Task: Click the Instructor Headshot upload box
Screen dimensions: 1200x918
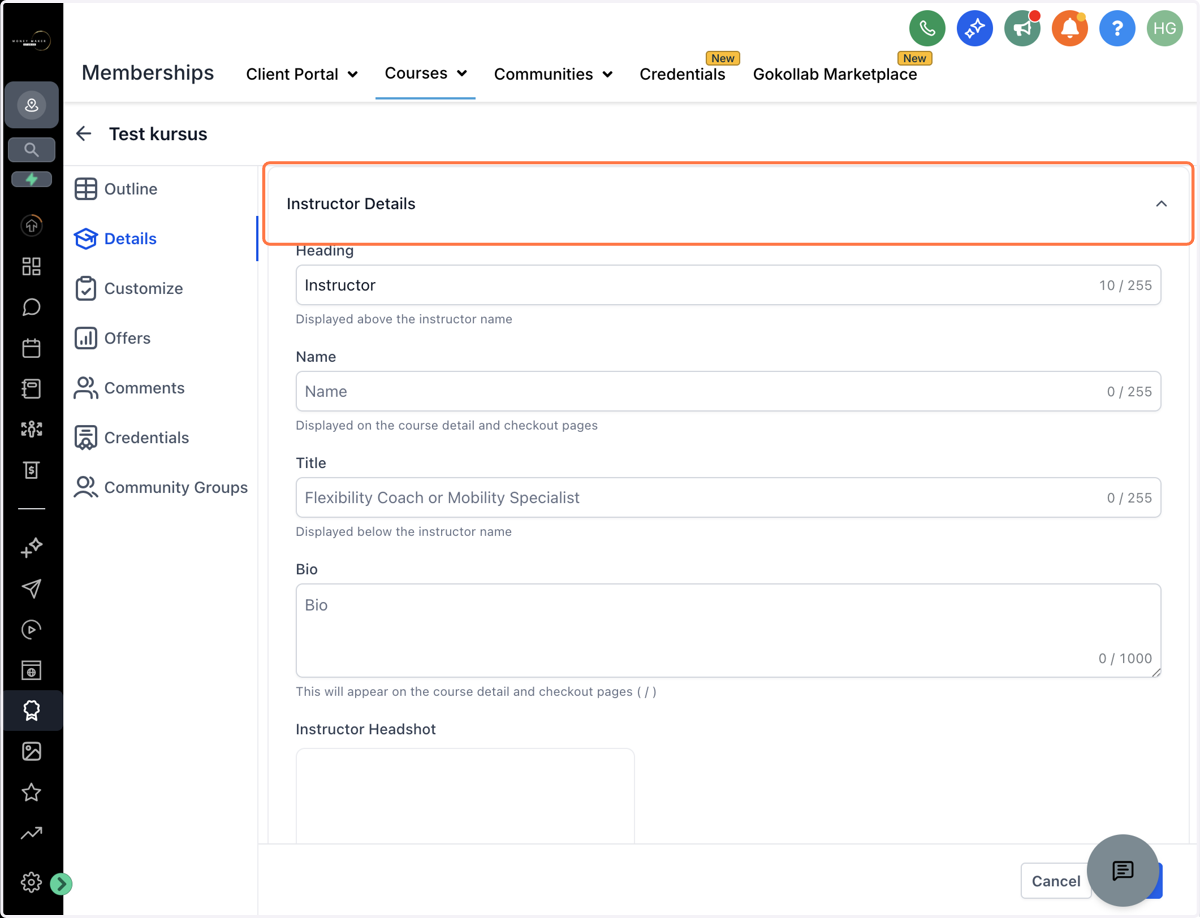Action: tap(465, 796)
